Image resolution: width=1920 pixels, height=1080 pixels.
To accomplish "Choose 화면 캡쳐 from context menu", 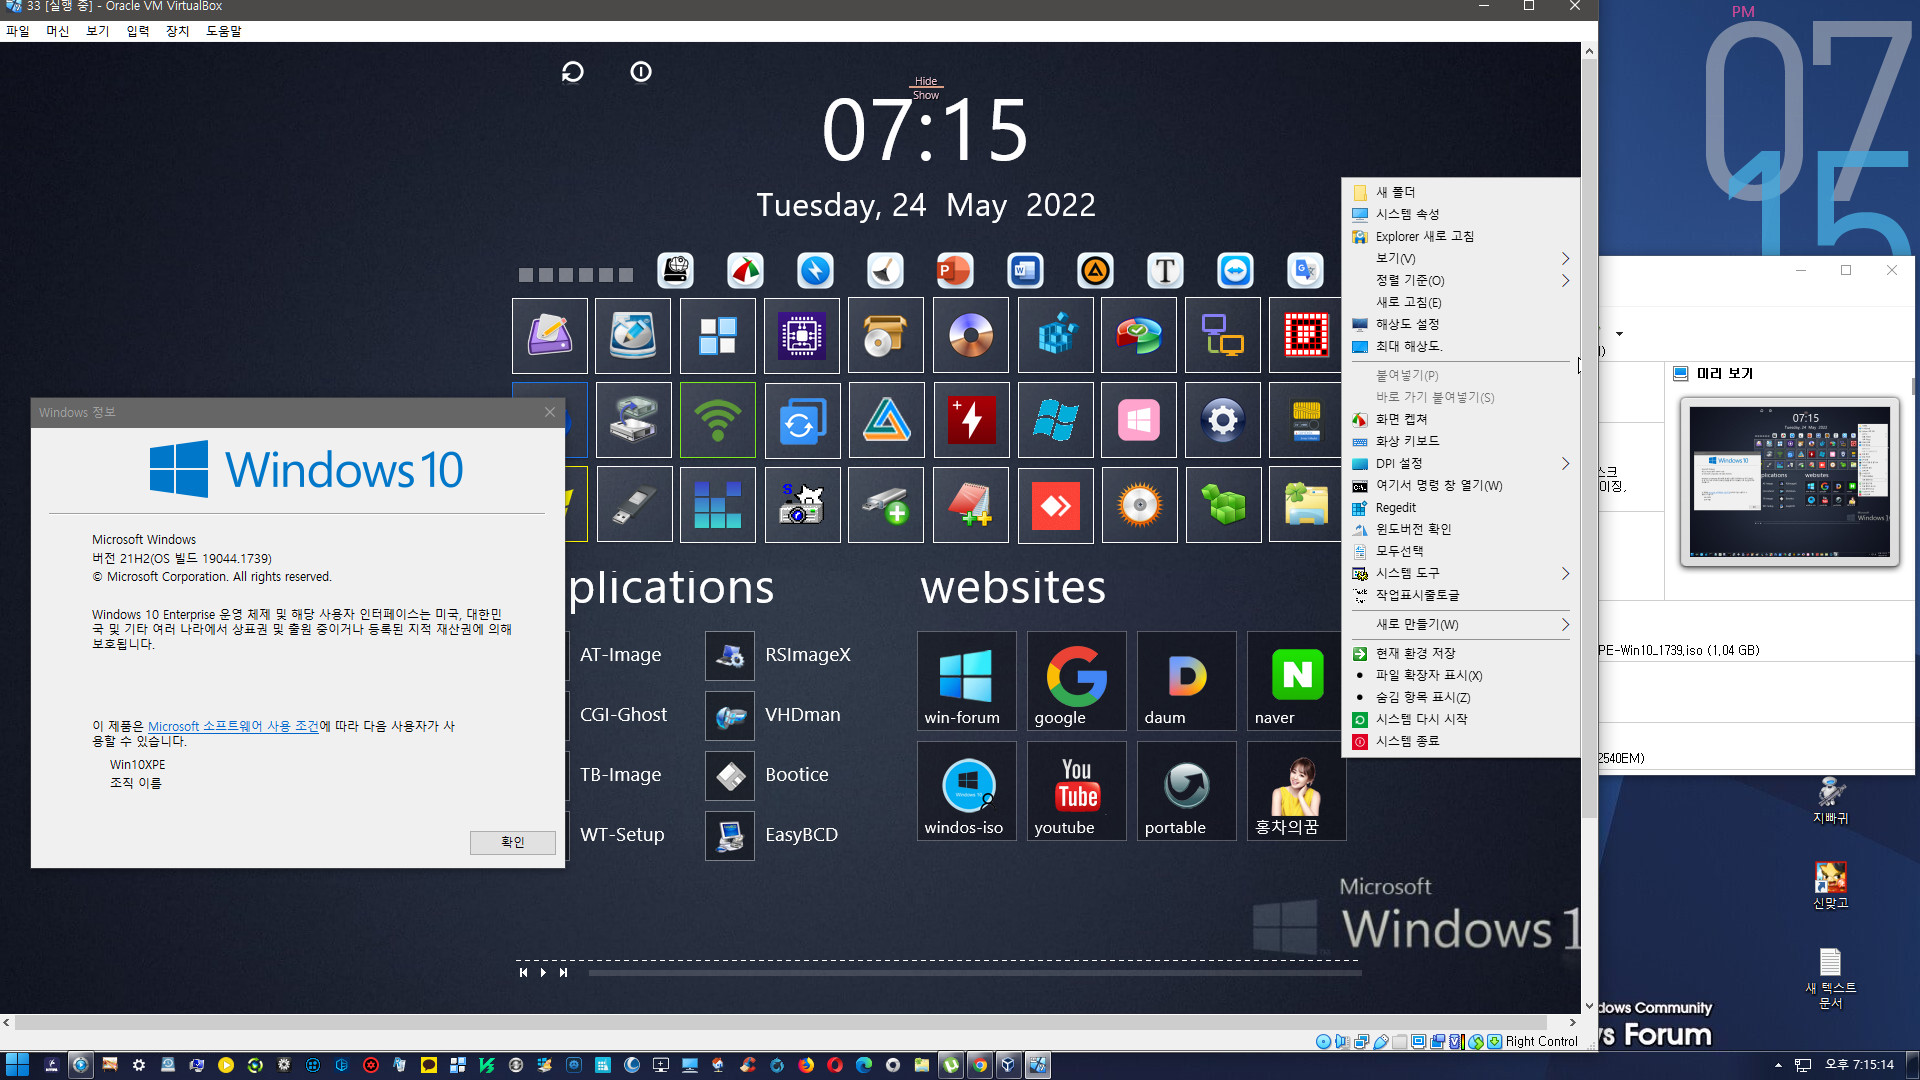I will 1460,419.
